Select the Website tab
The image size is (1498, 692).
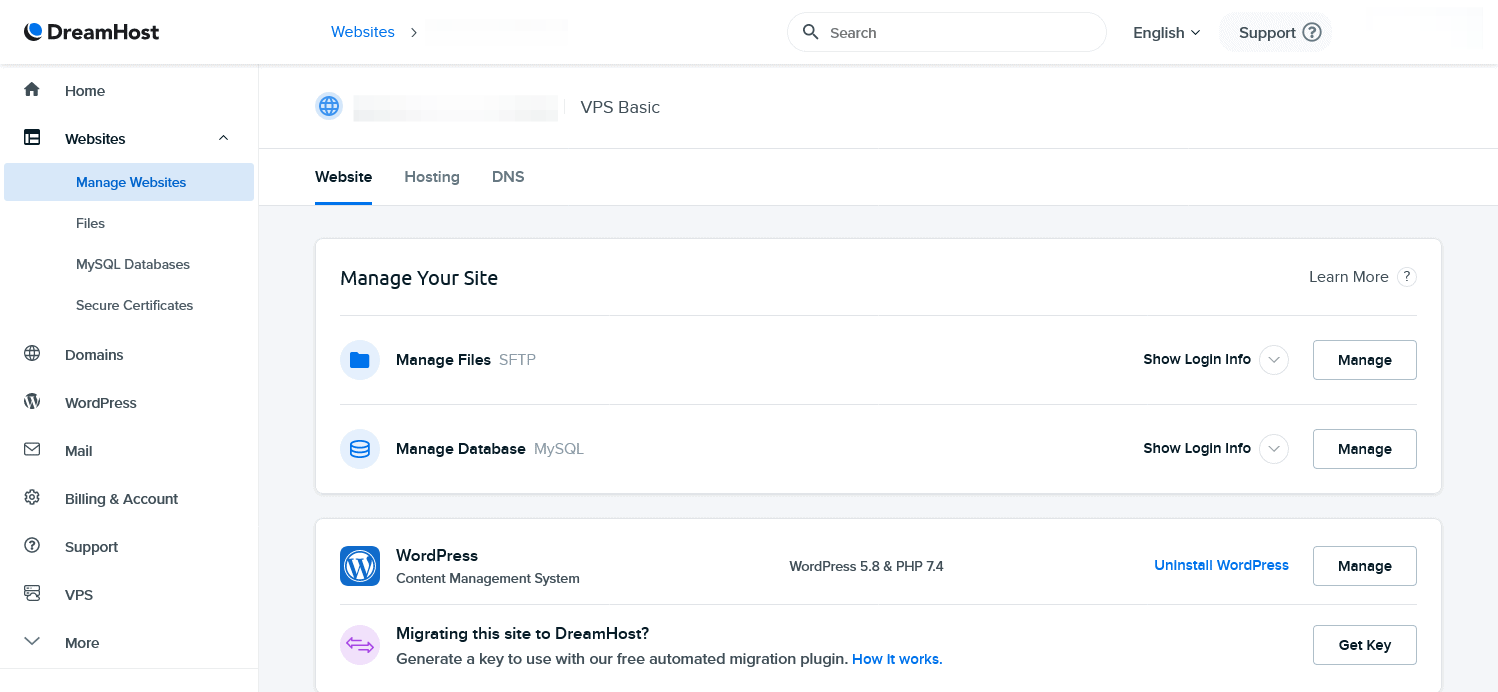[x=343, y=177]
